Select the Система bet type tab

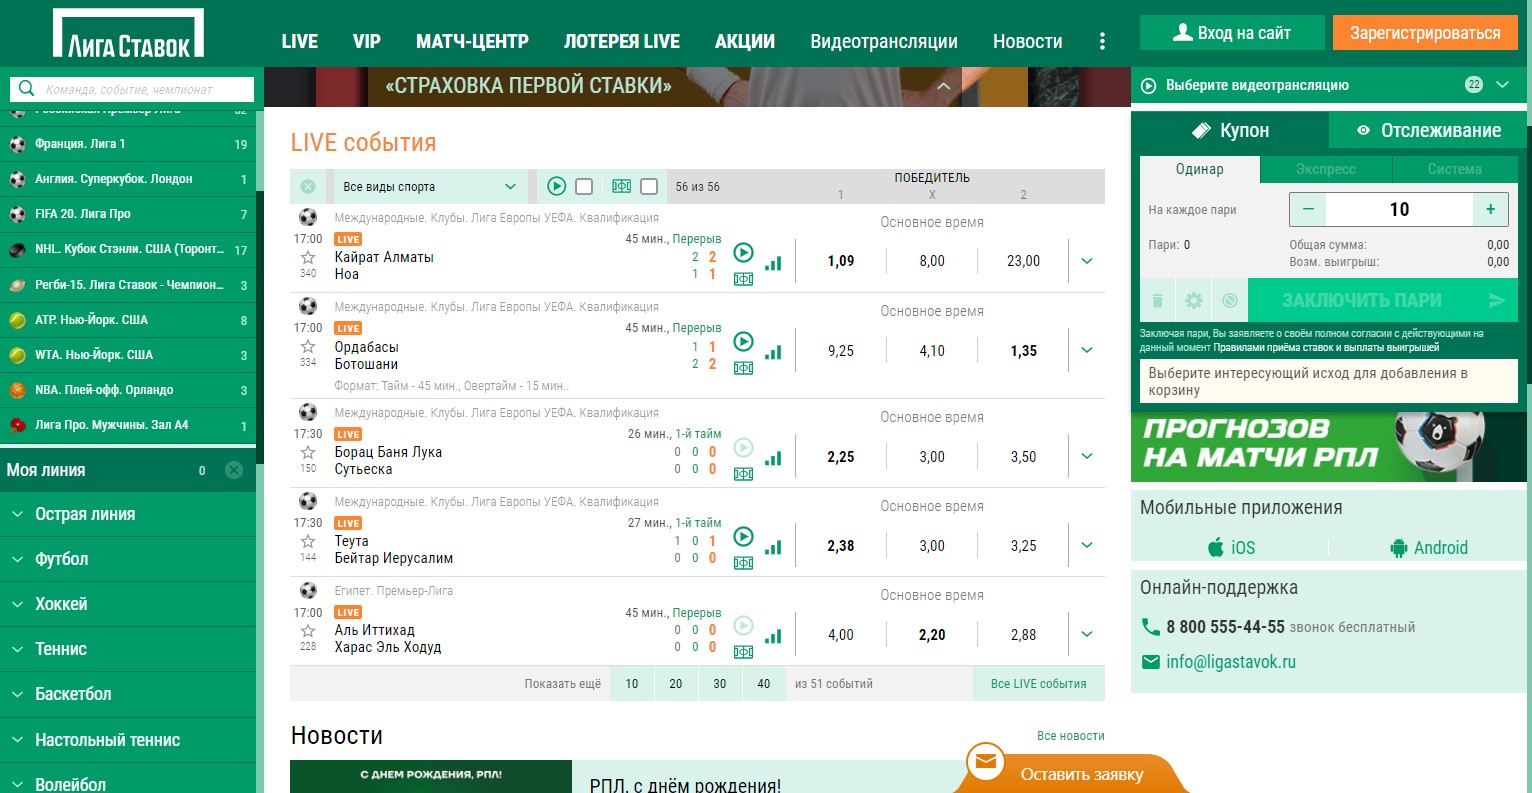tap(1455, 169)
